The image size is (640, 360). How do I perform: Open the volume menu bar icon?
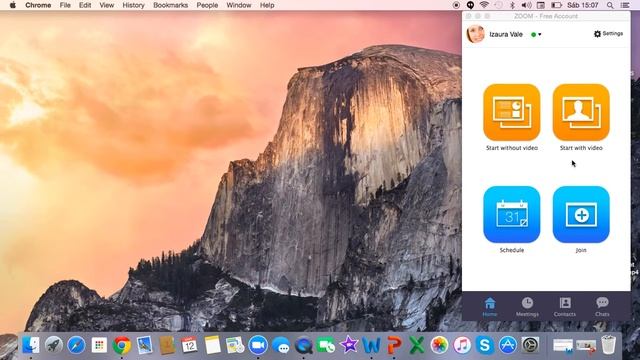[x=527, y=5]
